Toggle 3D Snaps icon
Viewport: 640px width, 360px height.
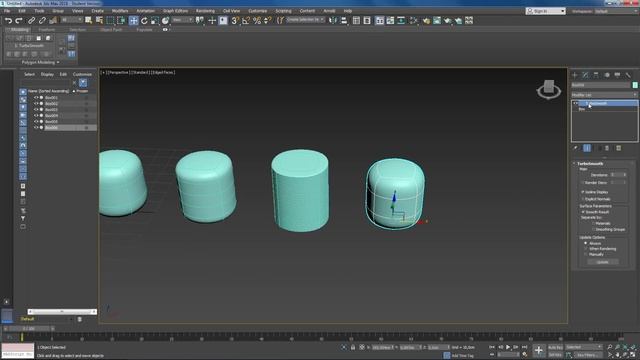pos(235,20)
